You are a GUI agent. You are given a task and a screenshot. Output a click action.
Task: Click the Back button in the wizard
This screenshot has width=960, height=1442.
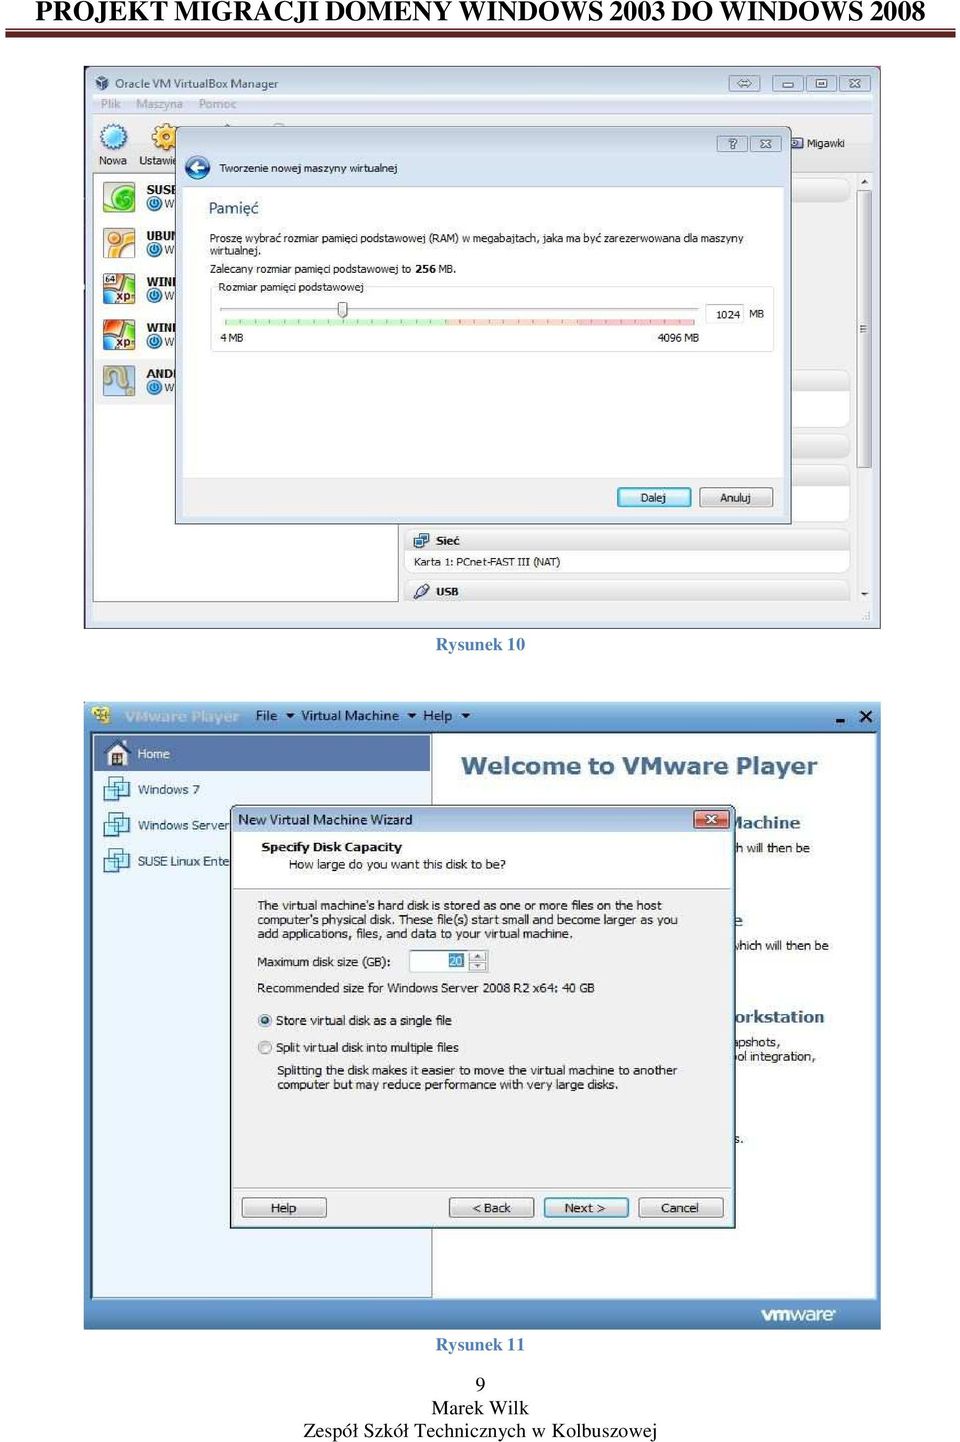click(x=491, y=1208)
